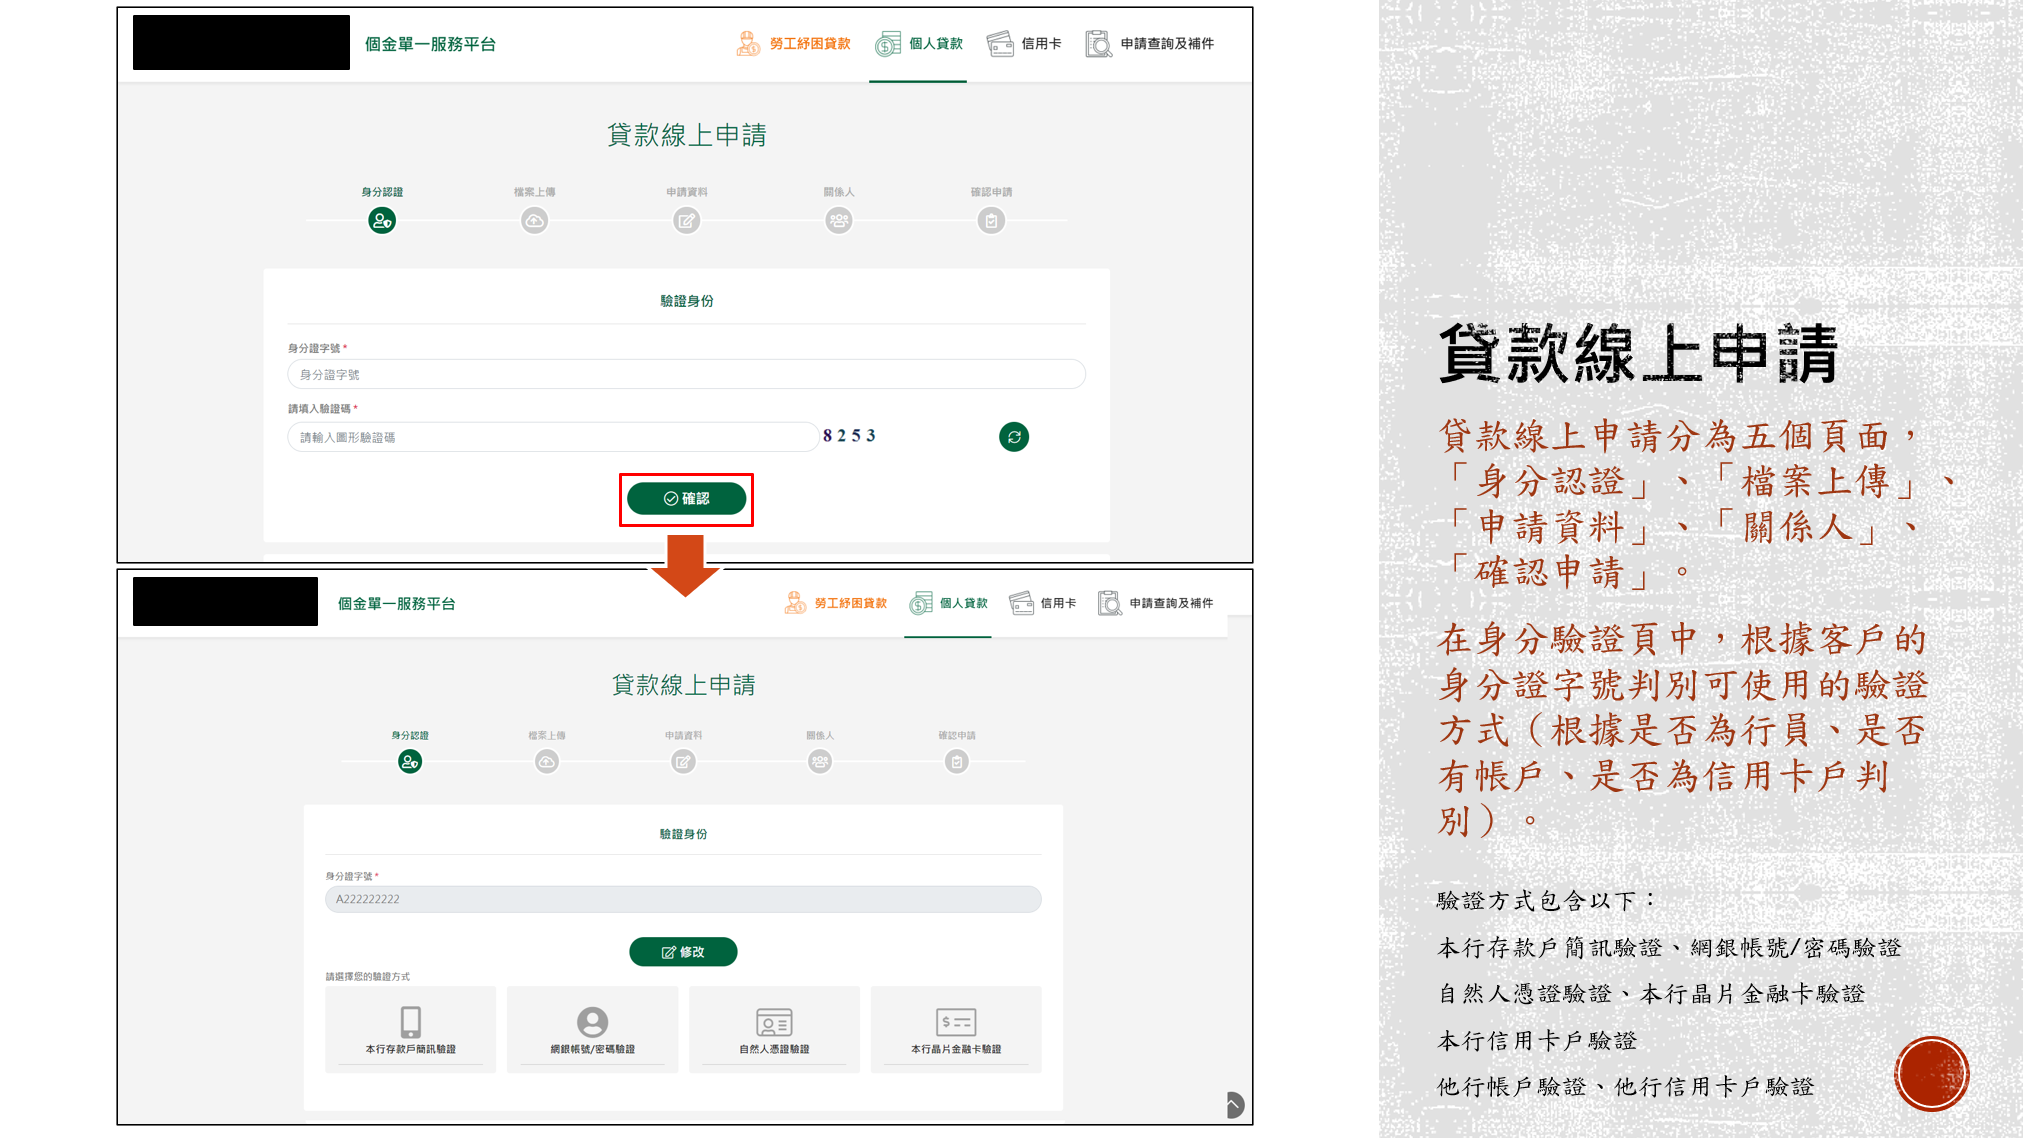Click the 驗證身份 section title in upper form

pyautogui.click(x=686, y=301)
